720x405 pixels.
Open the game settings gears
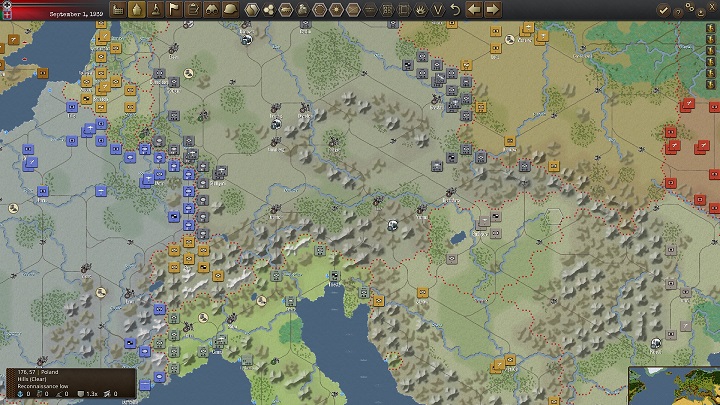690,6
